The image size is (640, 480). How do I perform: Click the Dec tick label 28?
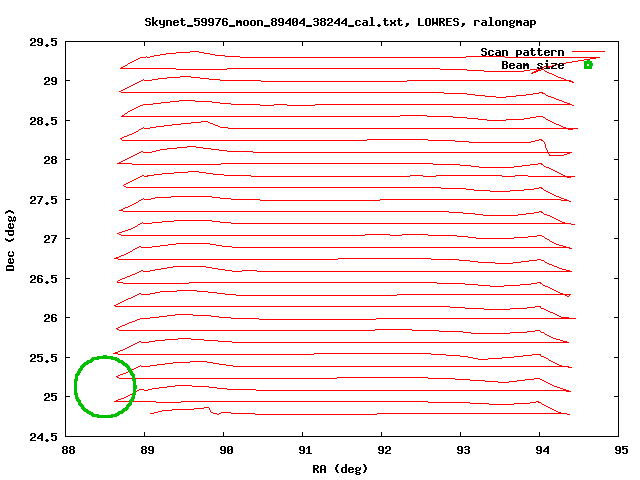tap(51, 160)
